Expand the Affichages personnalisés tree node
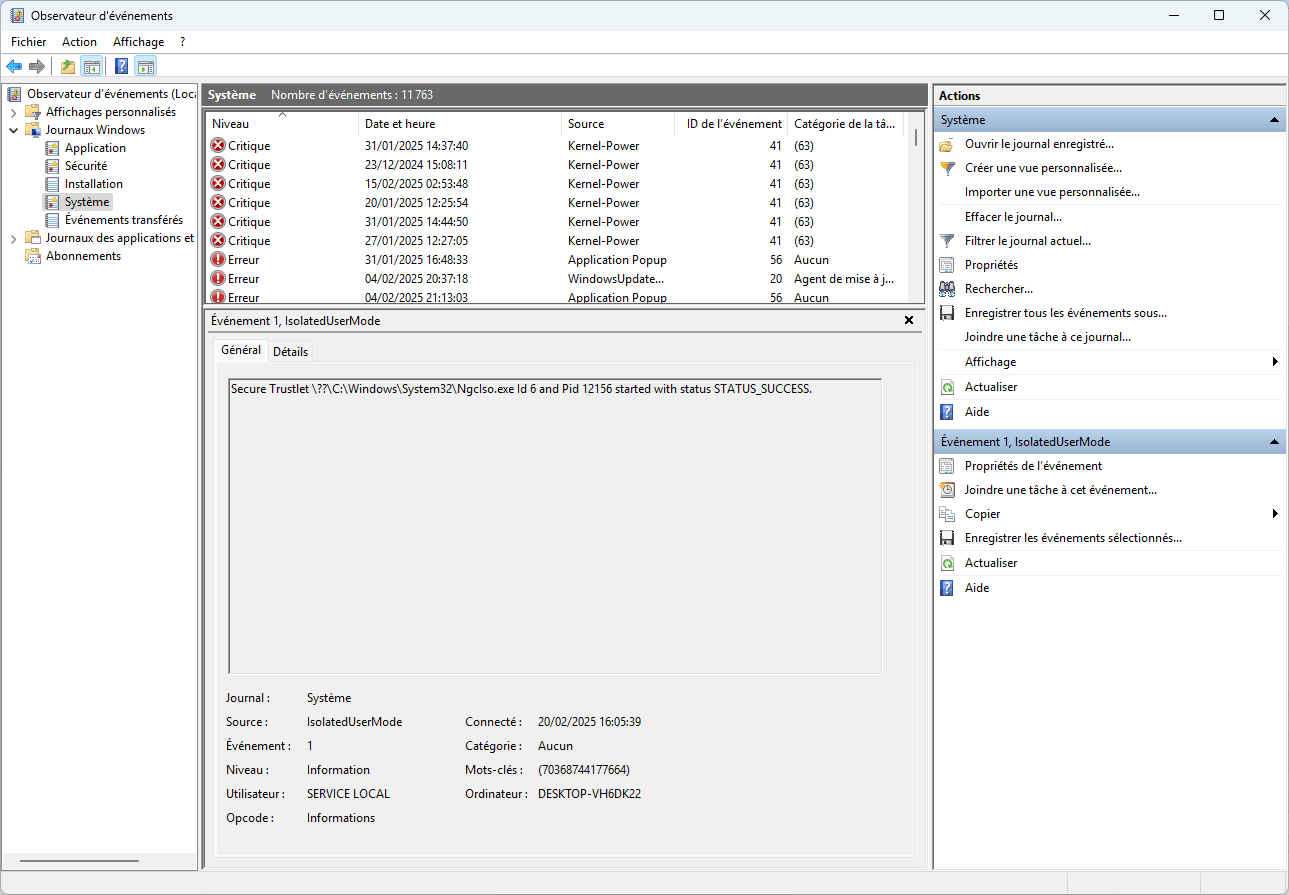This screenshot has width=1289, height=895. coord(13,112)
